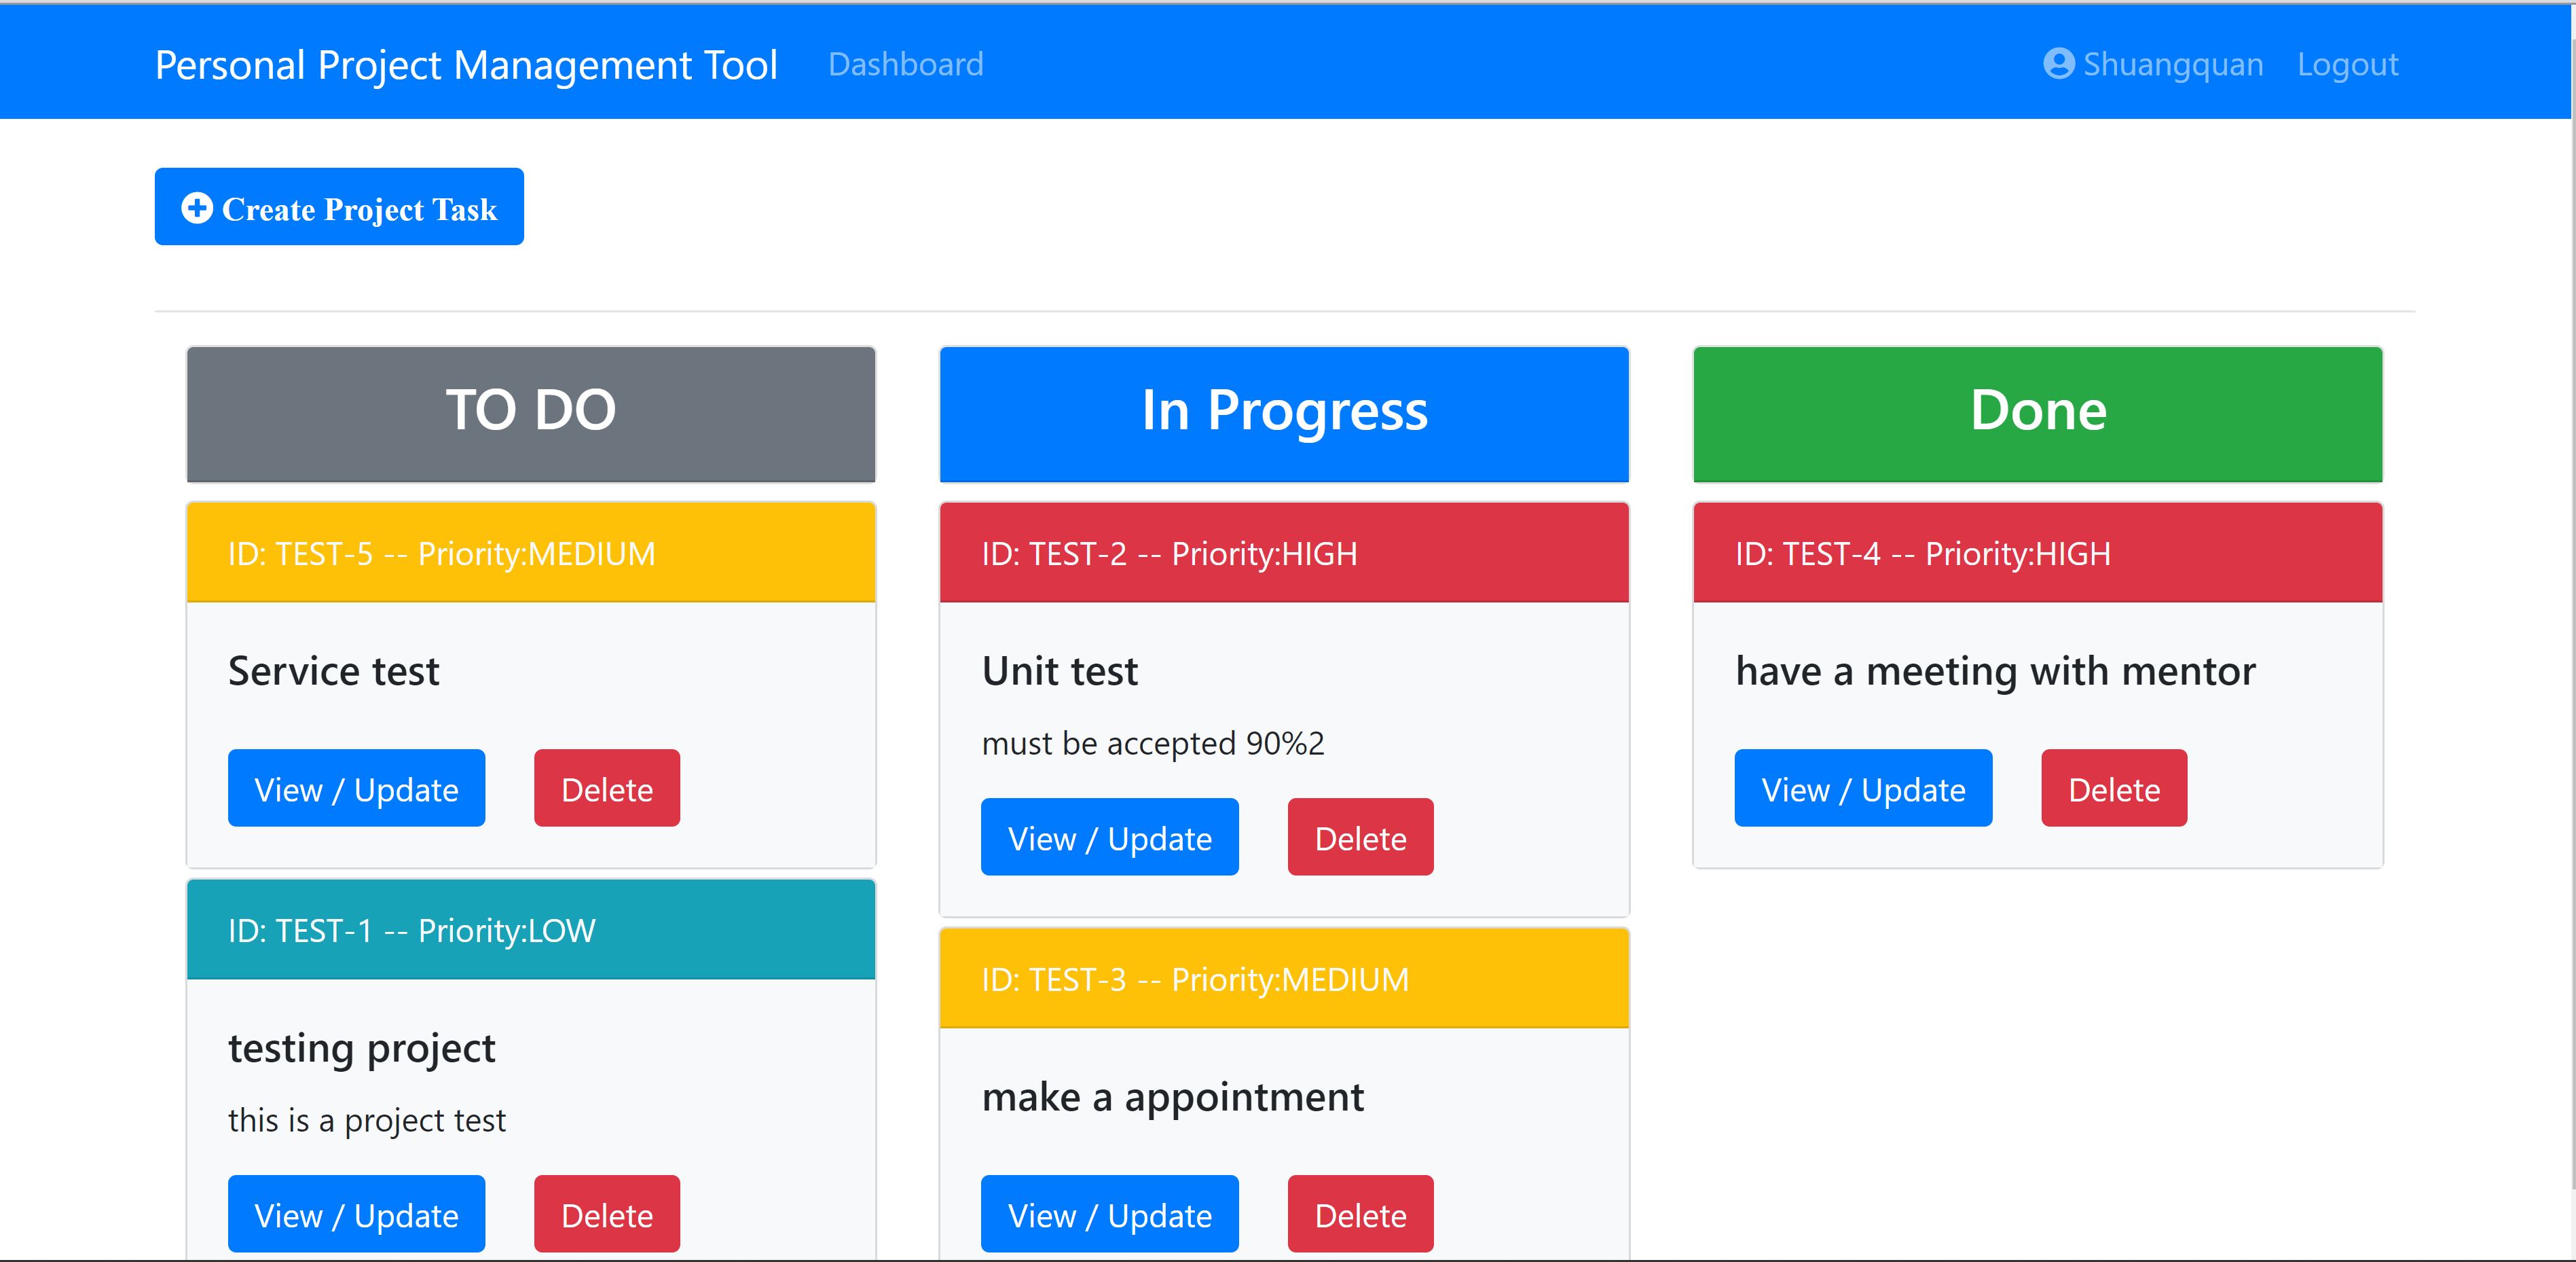This screenshot has height=1262, width=2576.
Task: Click the TEST-5 Priority:MEDIUM card header
Action: click(531, 552)
